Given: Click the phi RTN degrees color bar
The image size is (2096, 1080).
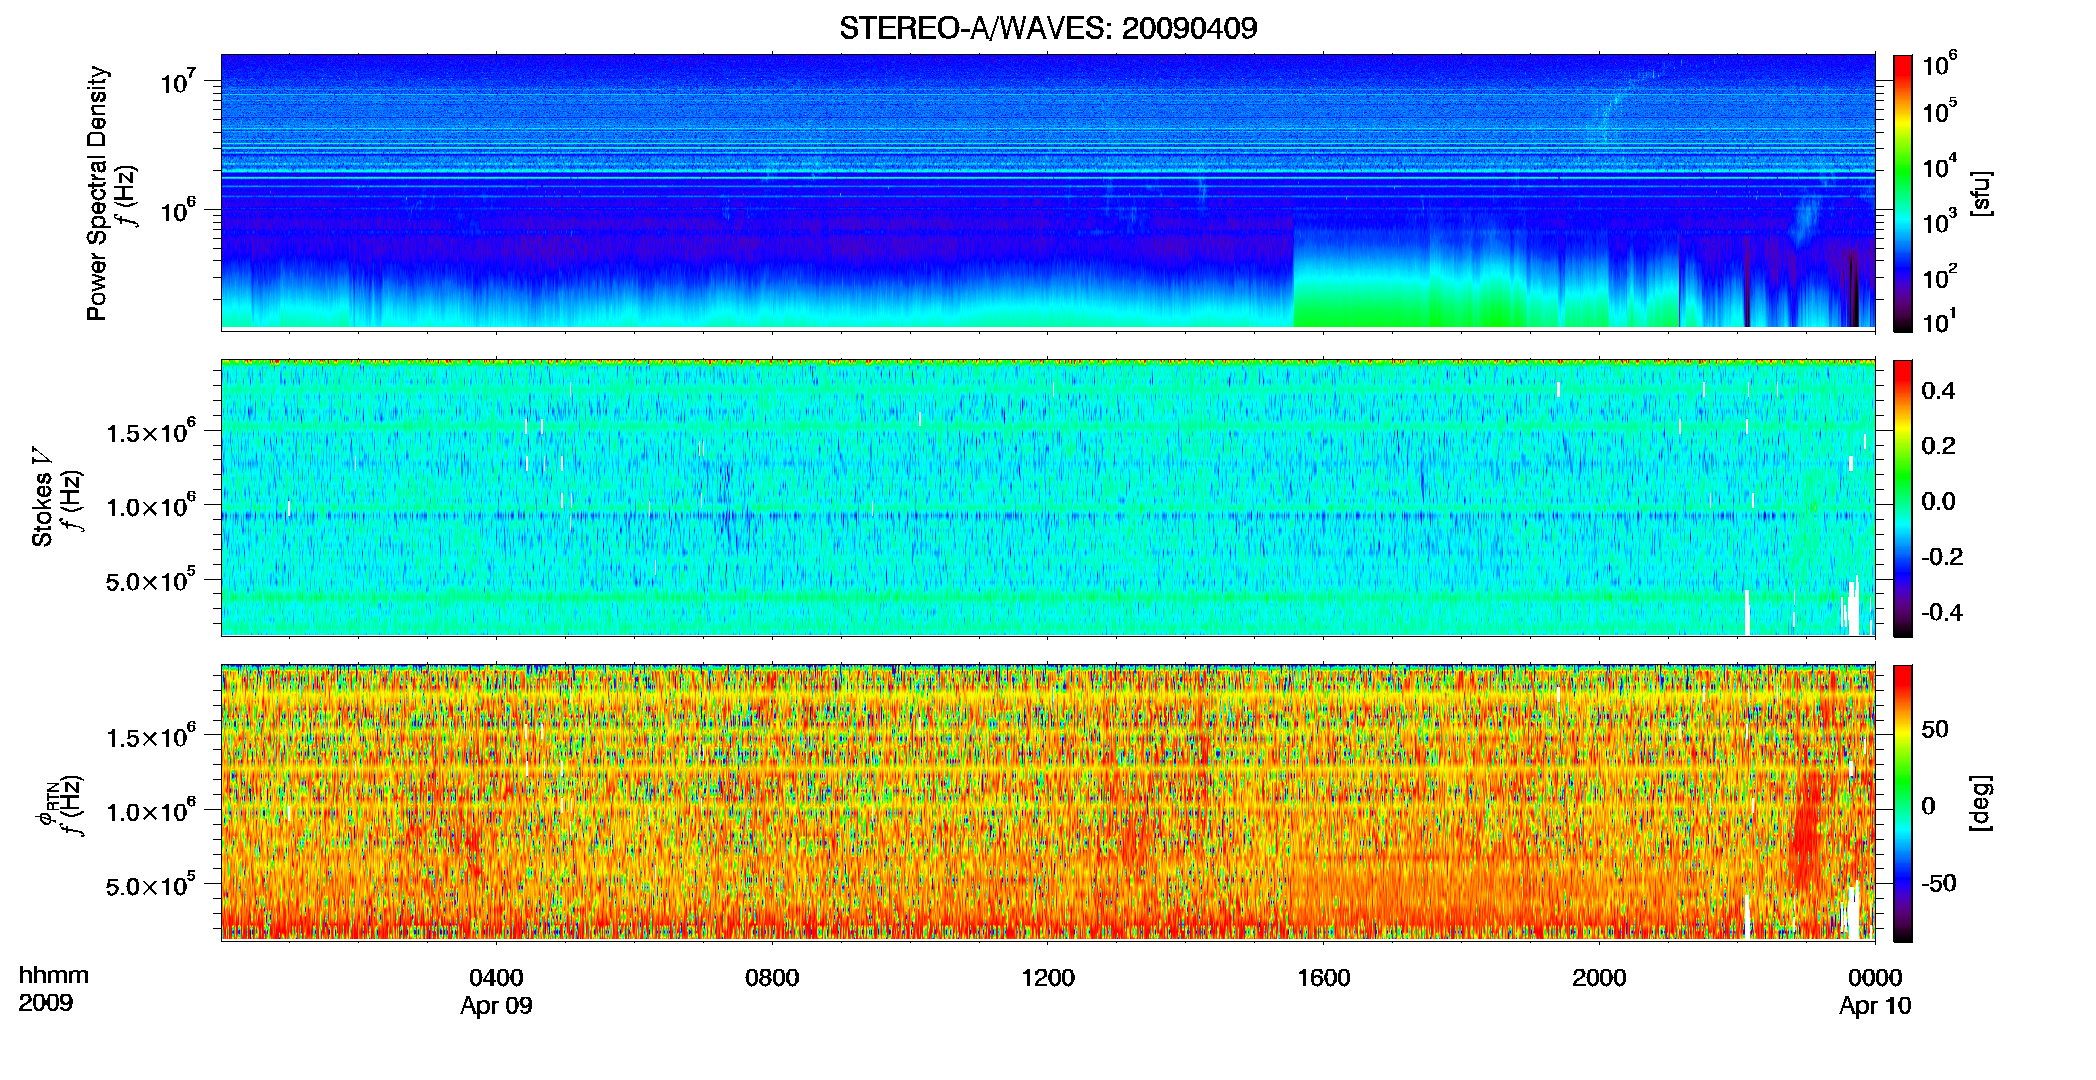Looking at the screenshot, I should (x=1903, y=803).
